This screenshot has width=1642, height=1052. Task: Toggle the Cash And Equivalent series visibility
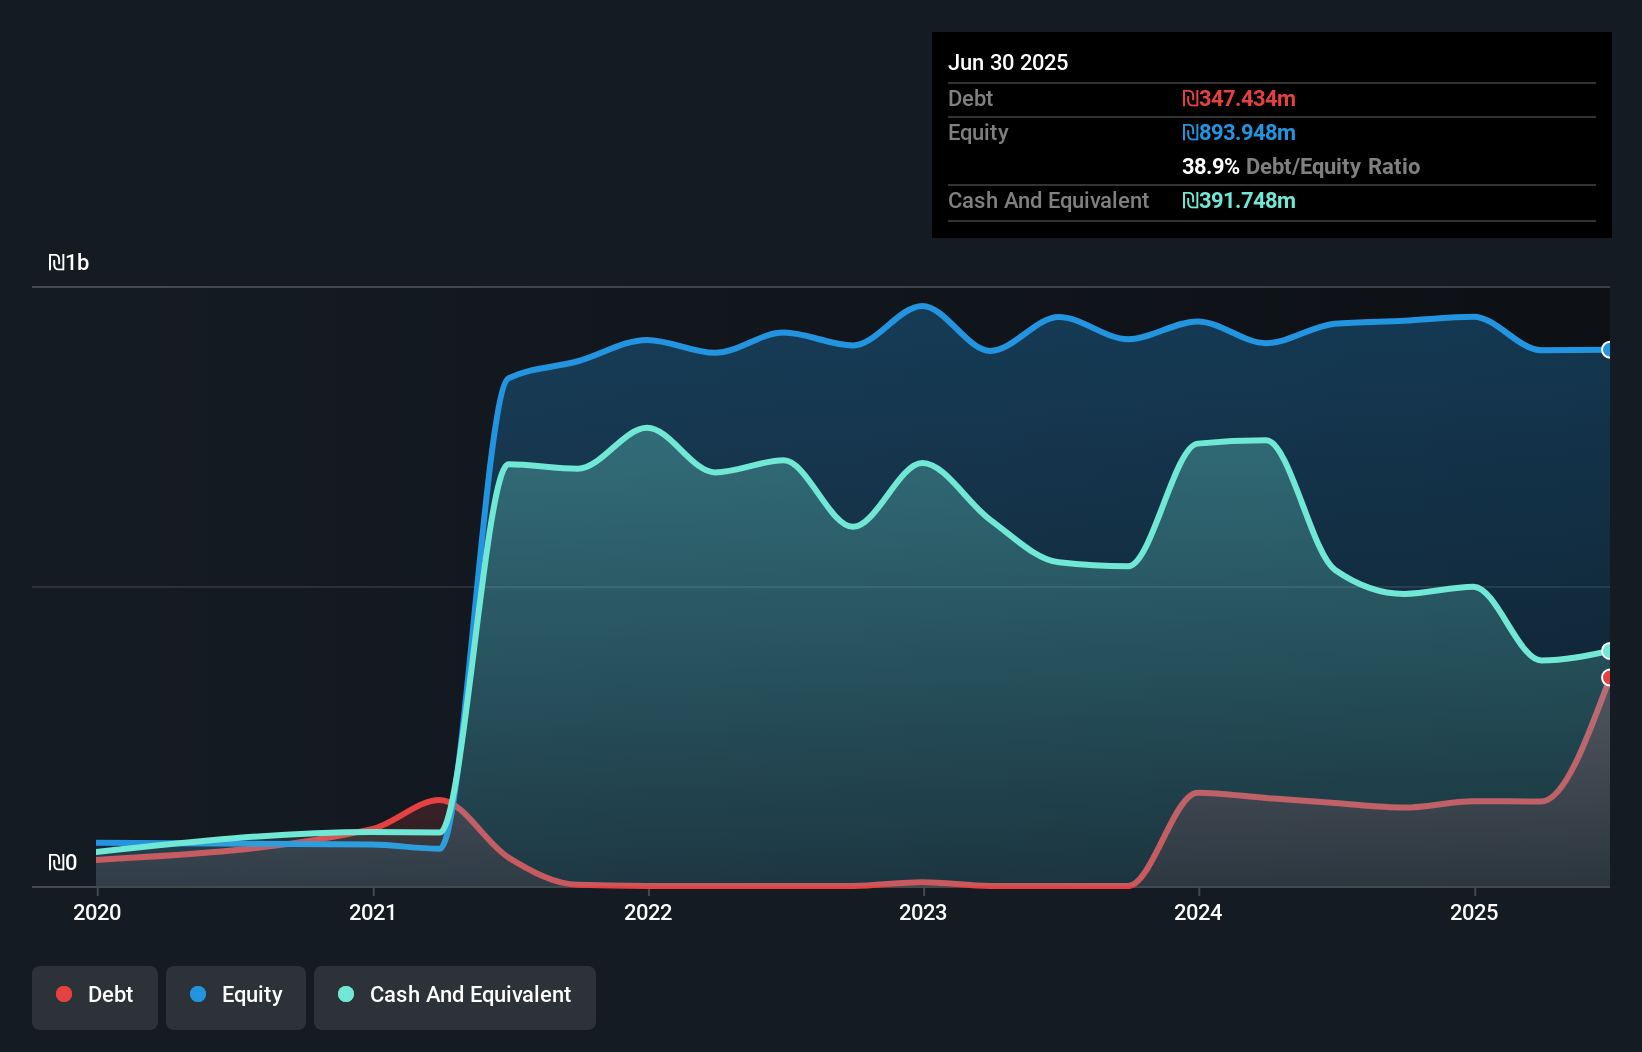454,996
